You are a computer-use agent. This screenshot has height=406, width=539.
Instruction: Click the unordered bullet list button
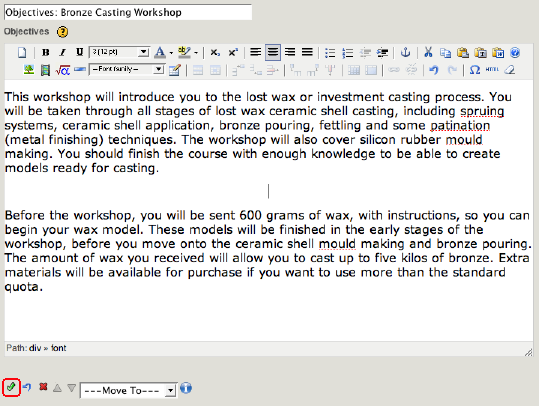coord(330,53)
